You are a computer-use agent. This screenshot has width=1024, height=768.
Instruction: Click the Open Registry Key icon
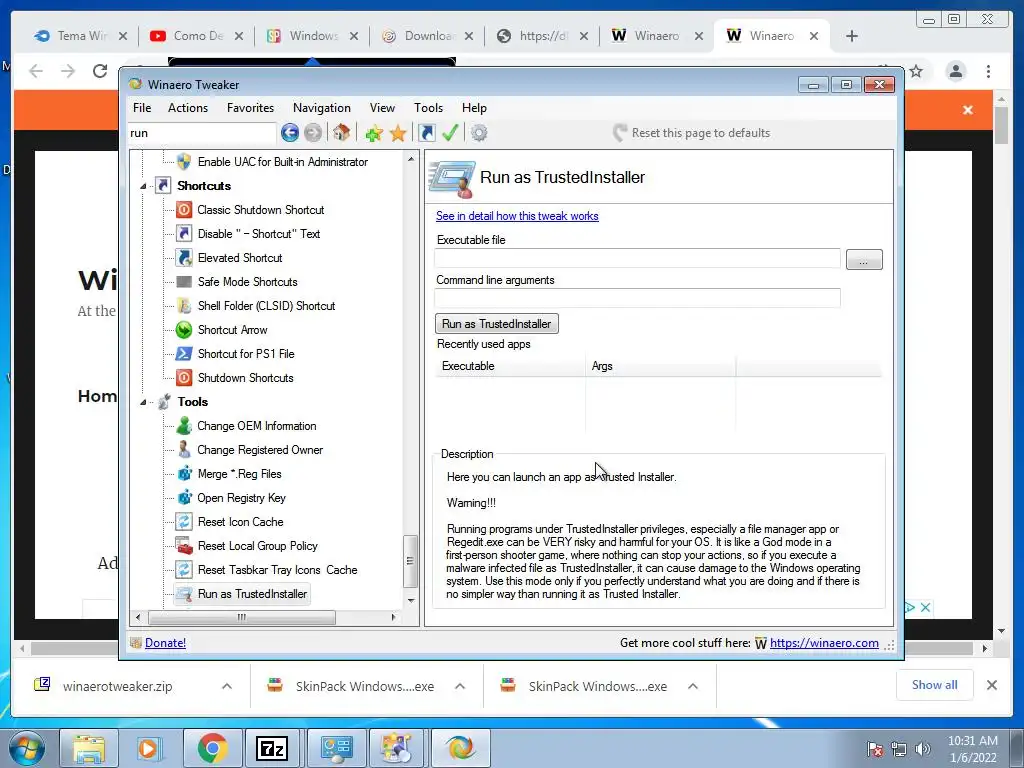tap(184, 498)
